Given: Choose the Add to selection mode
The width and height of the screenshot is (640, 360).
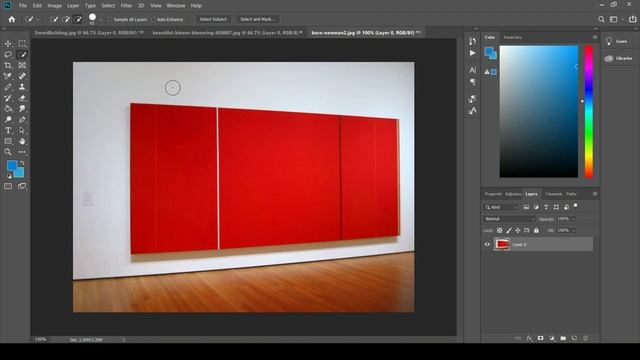Looking at the screenshot, I should point(66,19).
